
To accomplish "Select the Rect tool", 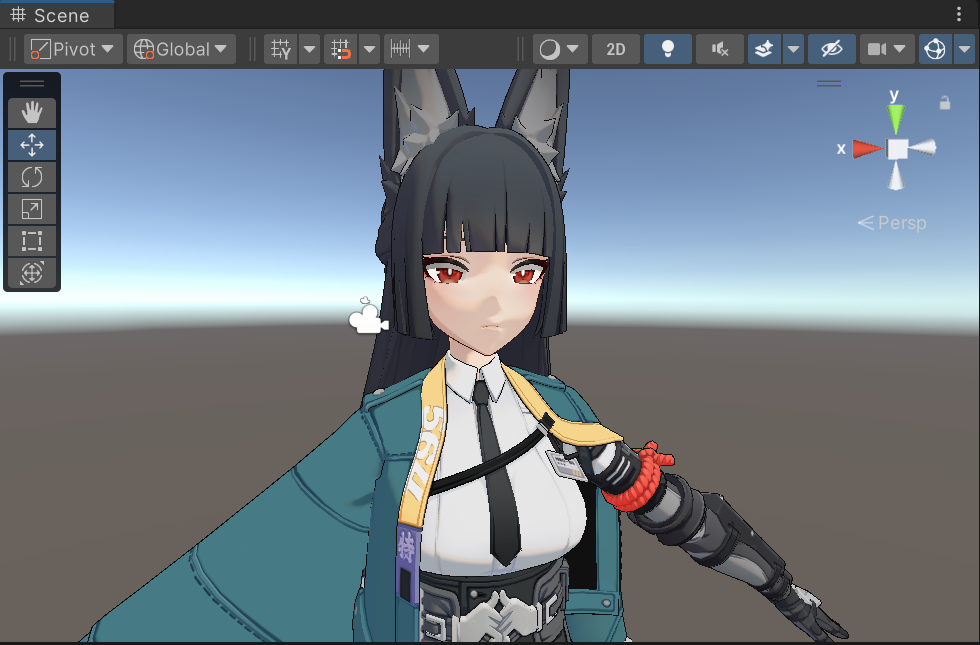I will coord(32,242).
